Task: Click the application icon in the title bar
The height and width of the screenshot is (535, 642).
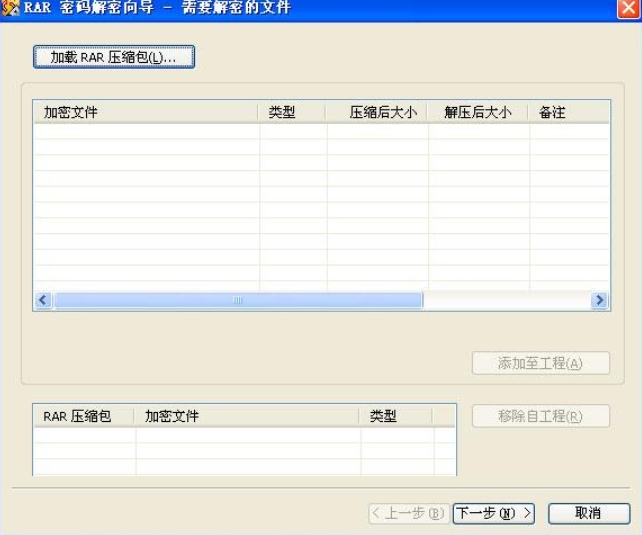Action: 10,7
